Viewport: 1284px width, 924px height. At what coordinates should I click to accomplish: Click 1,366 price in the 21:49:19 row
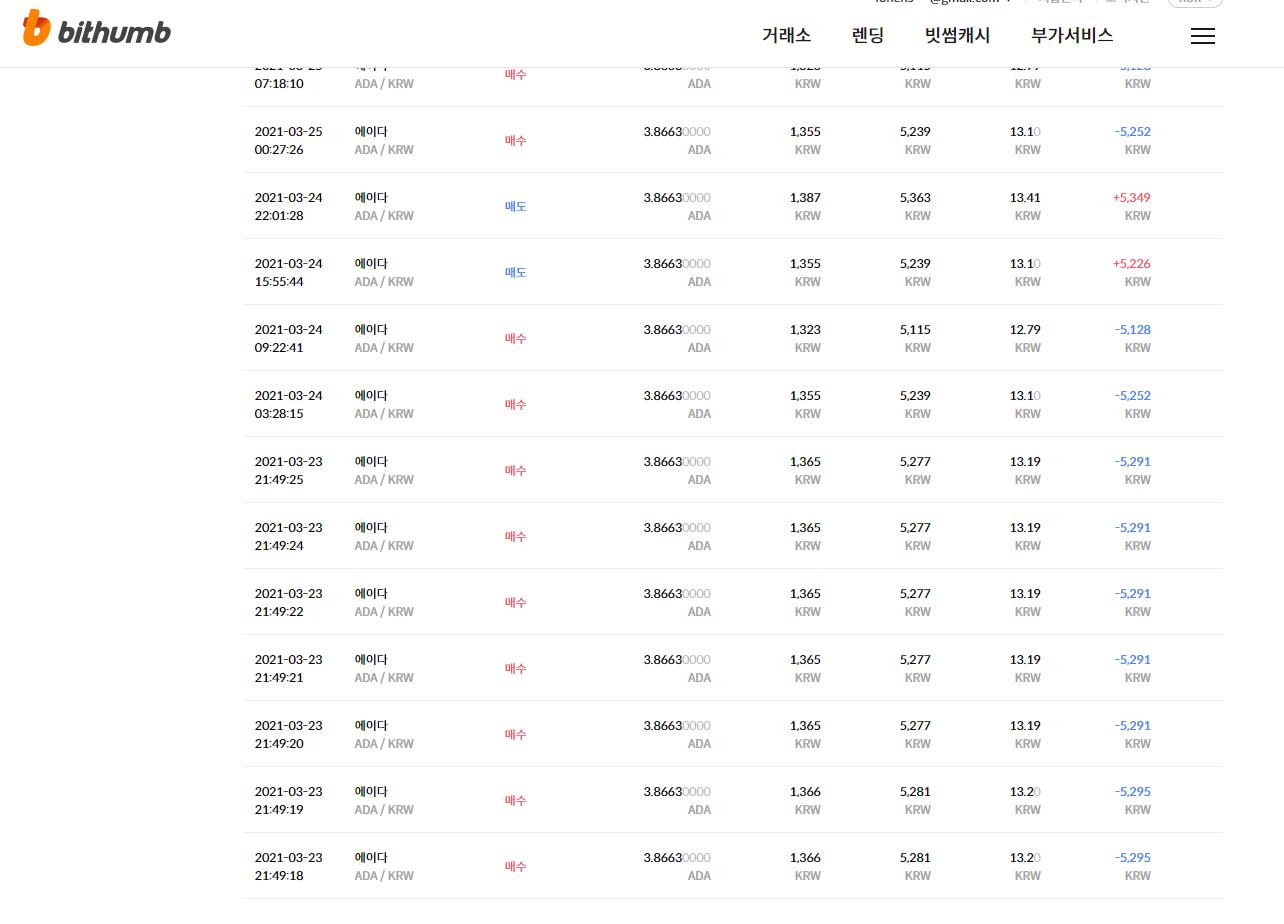click(x=805, y=792)
